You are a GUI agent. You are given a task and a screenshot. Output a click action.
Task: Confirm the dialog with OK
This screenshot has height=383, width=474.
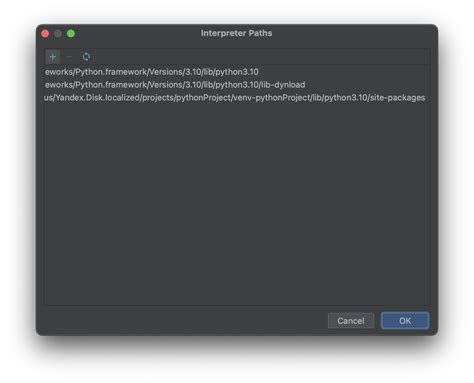405,321
